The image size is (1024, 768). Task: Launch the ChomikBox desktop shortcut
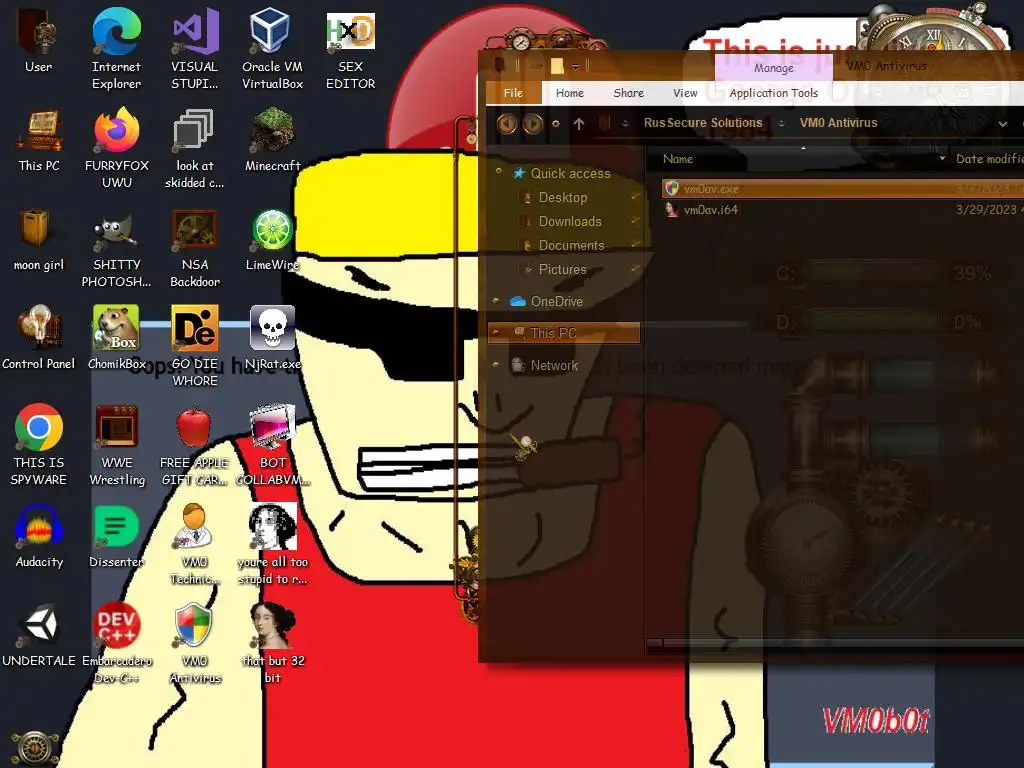point(117,338)
